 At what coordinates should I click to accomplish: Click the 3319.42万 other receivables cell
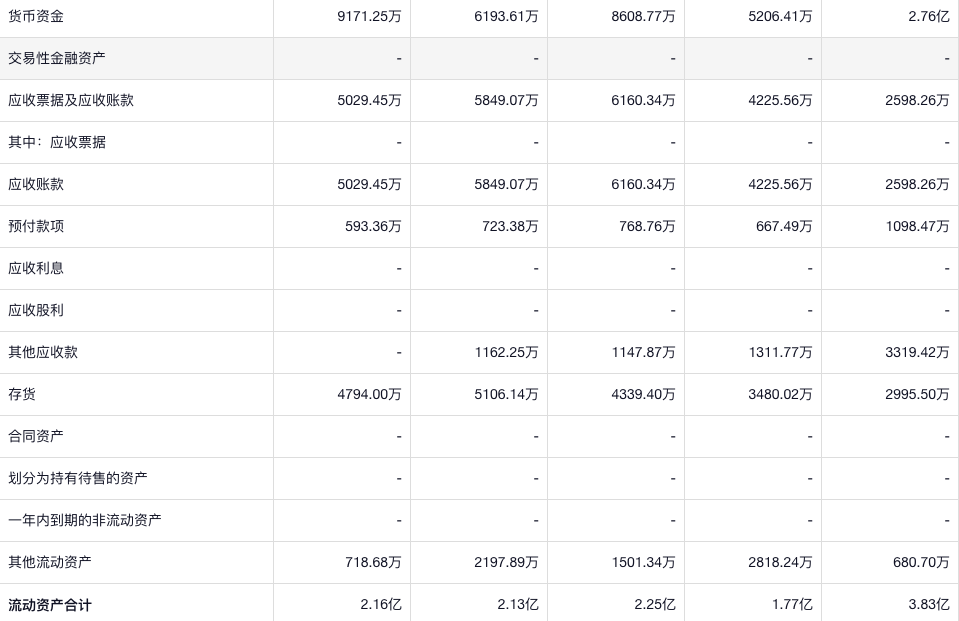pos(917,352)
